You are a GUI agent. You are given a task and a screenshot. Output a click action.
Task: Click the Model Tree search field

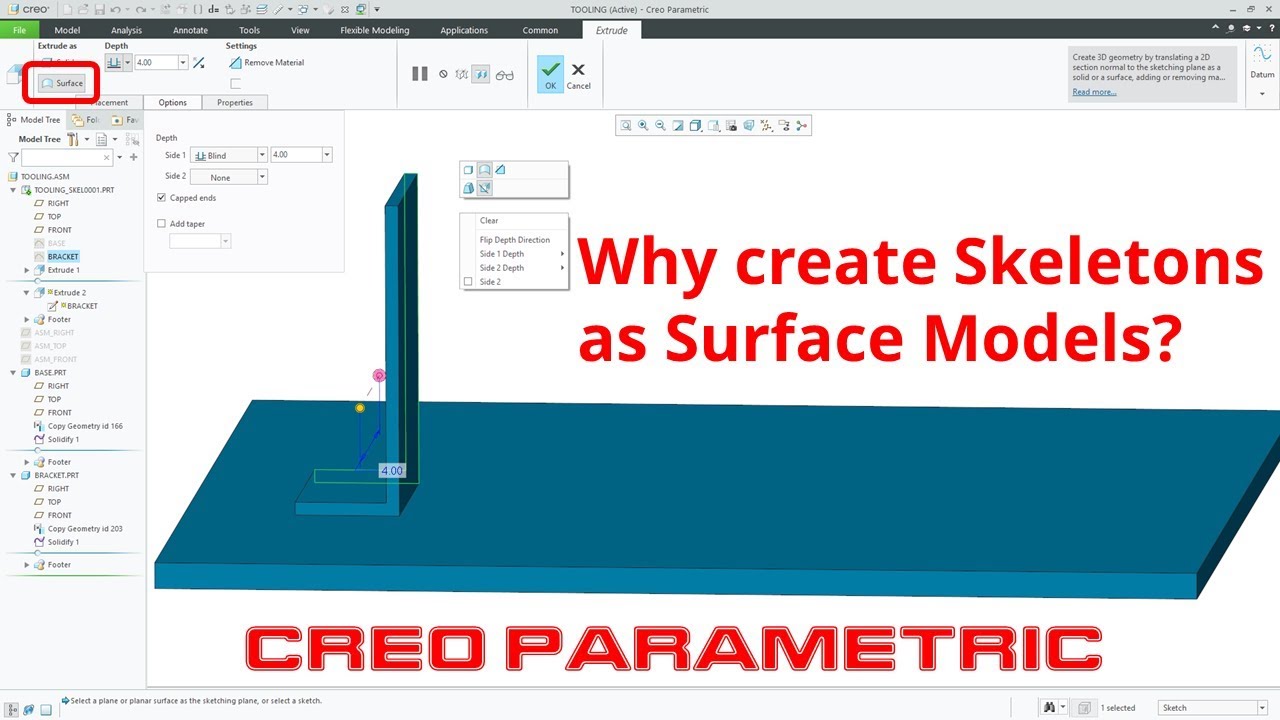click(67, 157)
